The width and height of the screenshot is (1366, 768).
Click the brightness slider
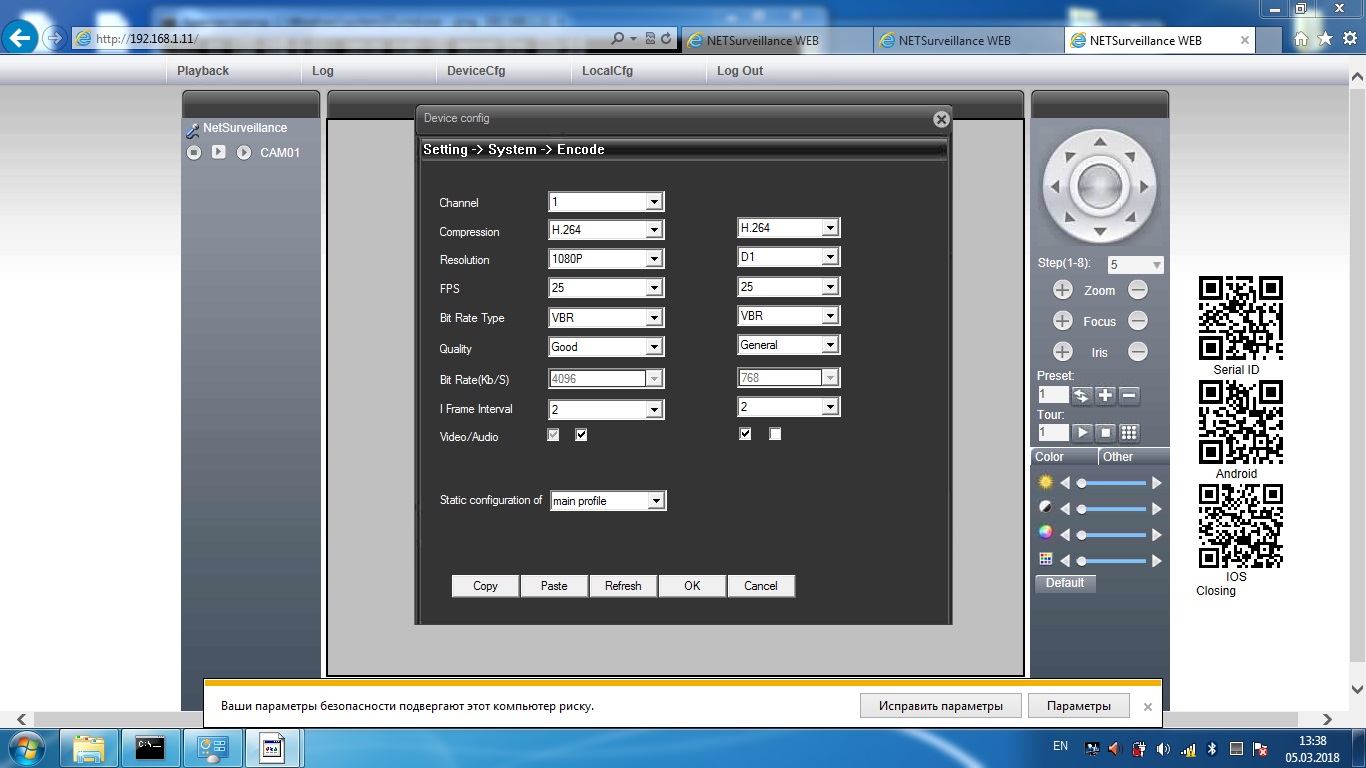pos(1111,483)
